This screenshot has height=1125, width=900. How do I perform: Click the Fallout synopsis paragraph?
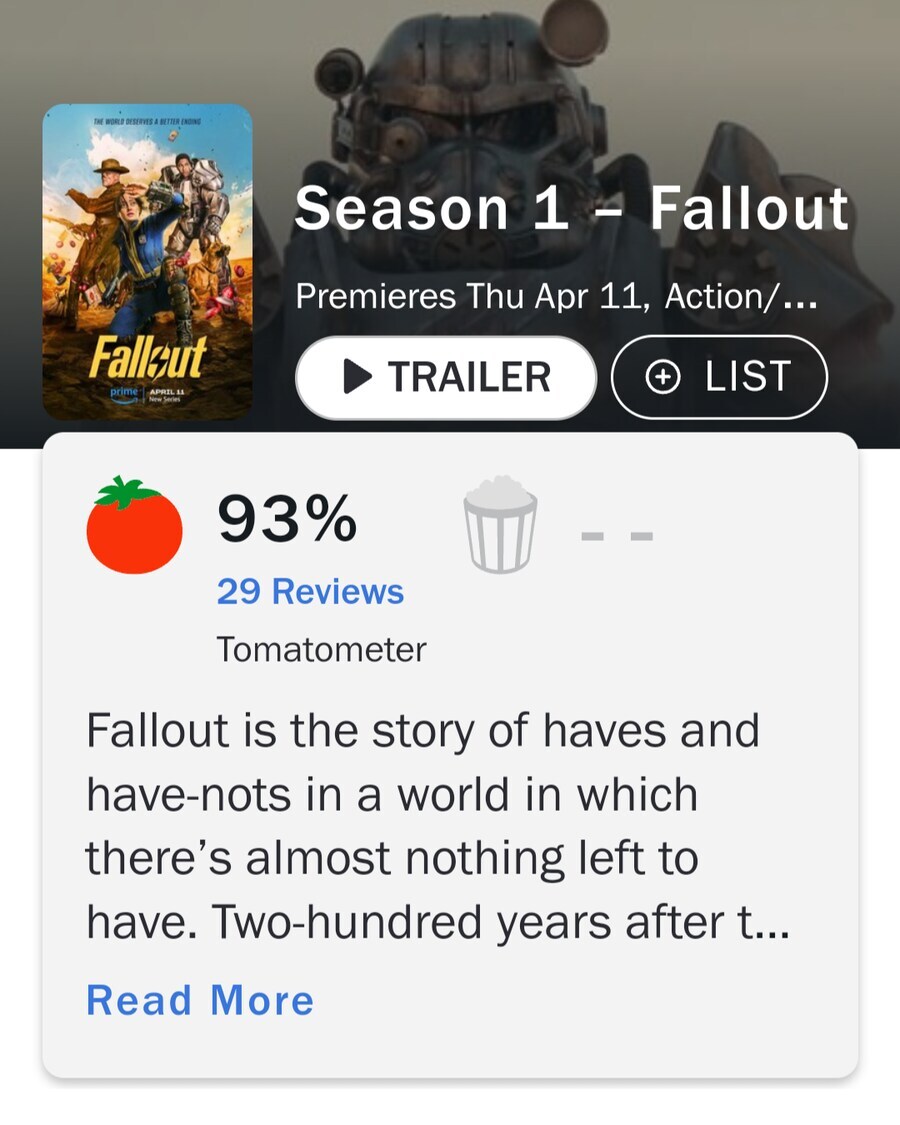pos(420,825)
